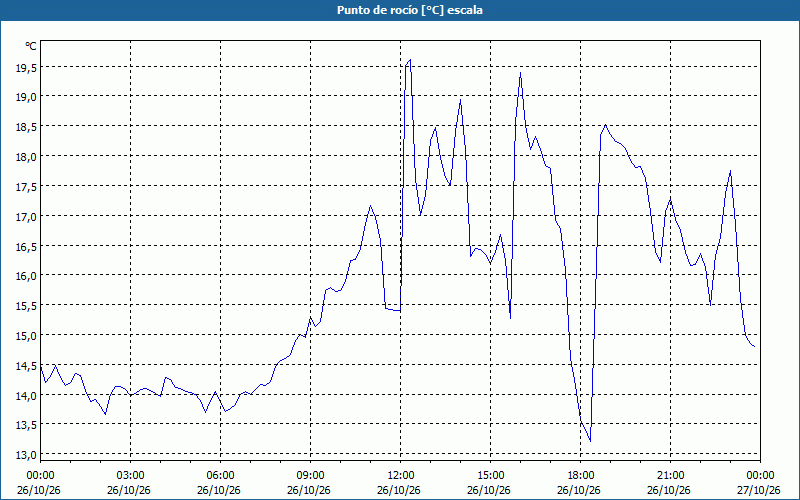The image size is (800, 500).
Task: Click the 19,0 y-axis value
Action: pos(26,96)
